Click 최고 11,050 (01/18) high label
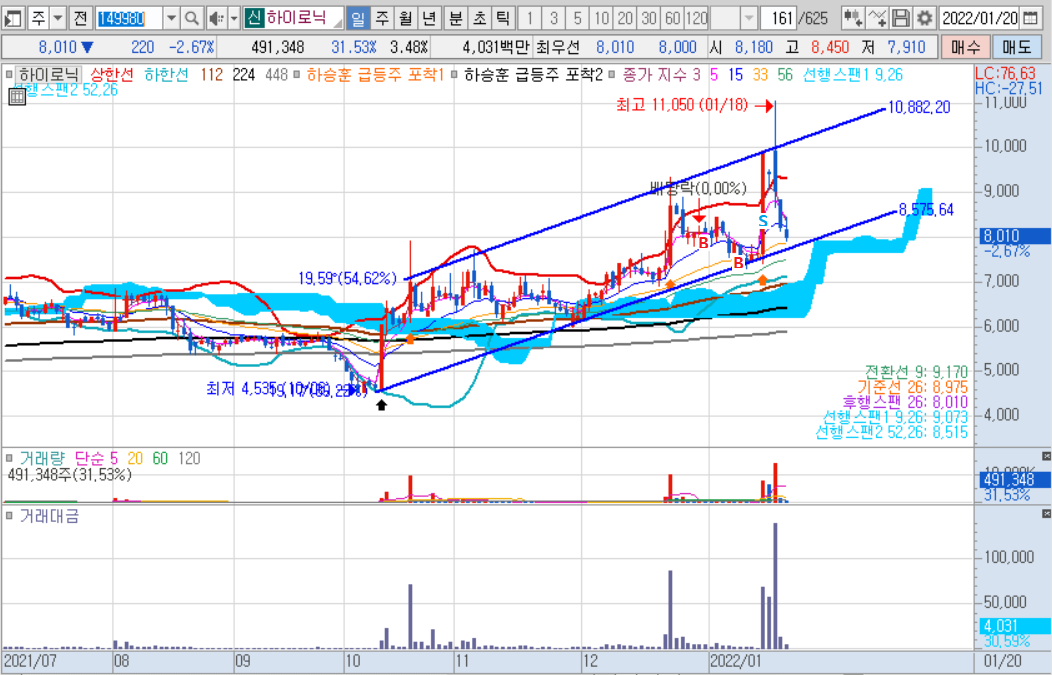Screen dimensions: 1052x675 [x=682, y=105]
